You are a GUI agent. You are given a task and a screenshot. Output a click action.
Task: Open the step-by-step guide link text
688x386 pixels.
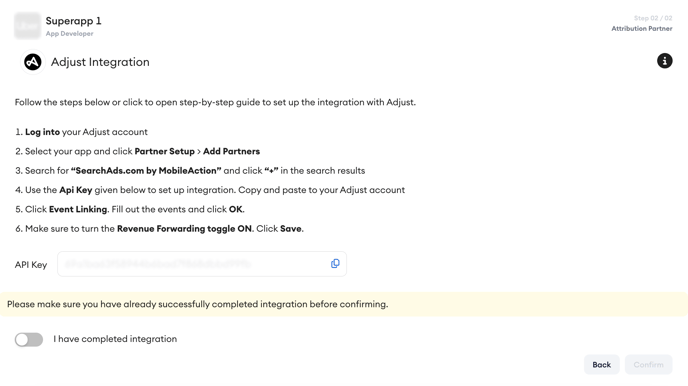220,102
